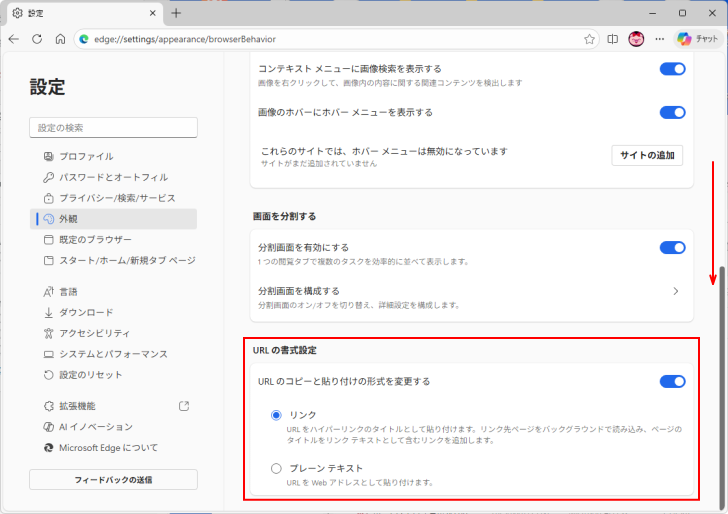The height and width of the screenshot is (514, 728).
Task: Open a new tab with the plus button
Action: (x=176, y=13)
